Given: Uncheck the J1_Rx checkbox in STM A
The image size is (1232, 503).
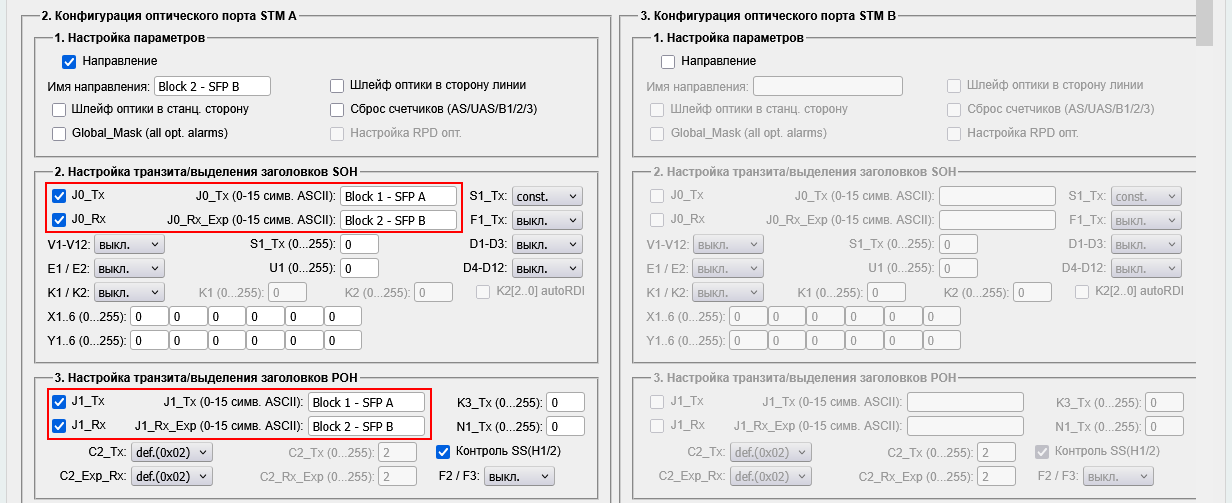Looking at the screenshot, I should pos(59,426).
